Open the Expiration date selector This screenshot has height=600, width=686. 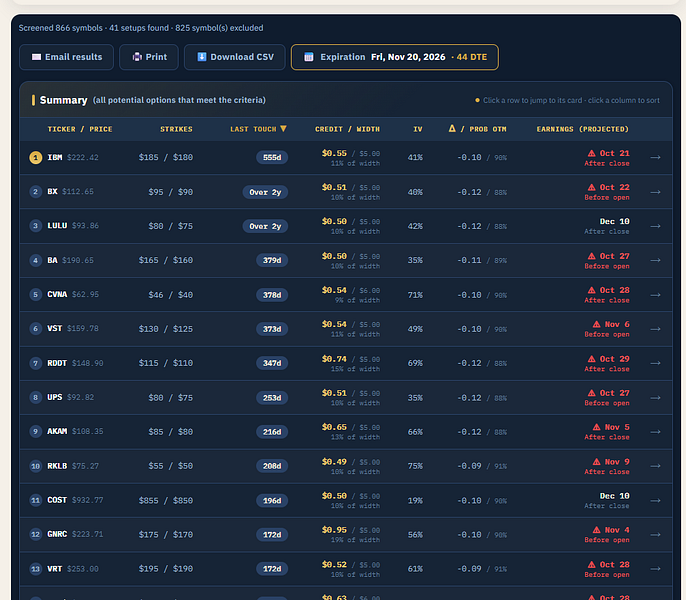point(395,57)
